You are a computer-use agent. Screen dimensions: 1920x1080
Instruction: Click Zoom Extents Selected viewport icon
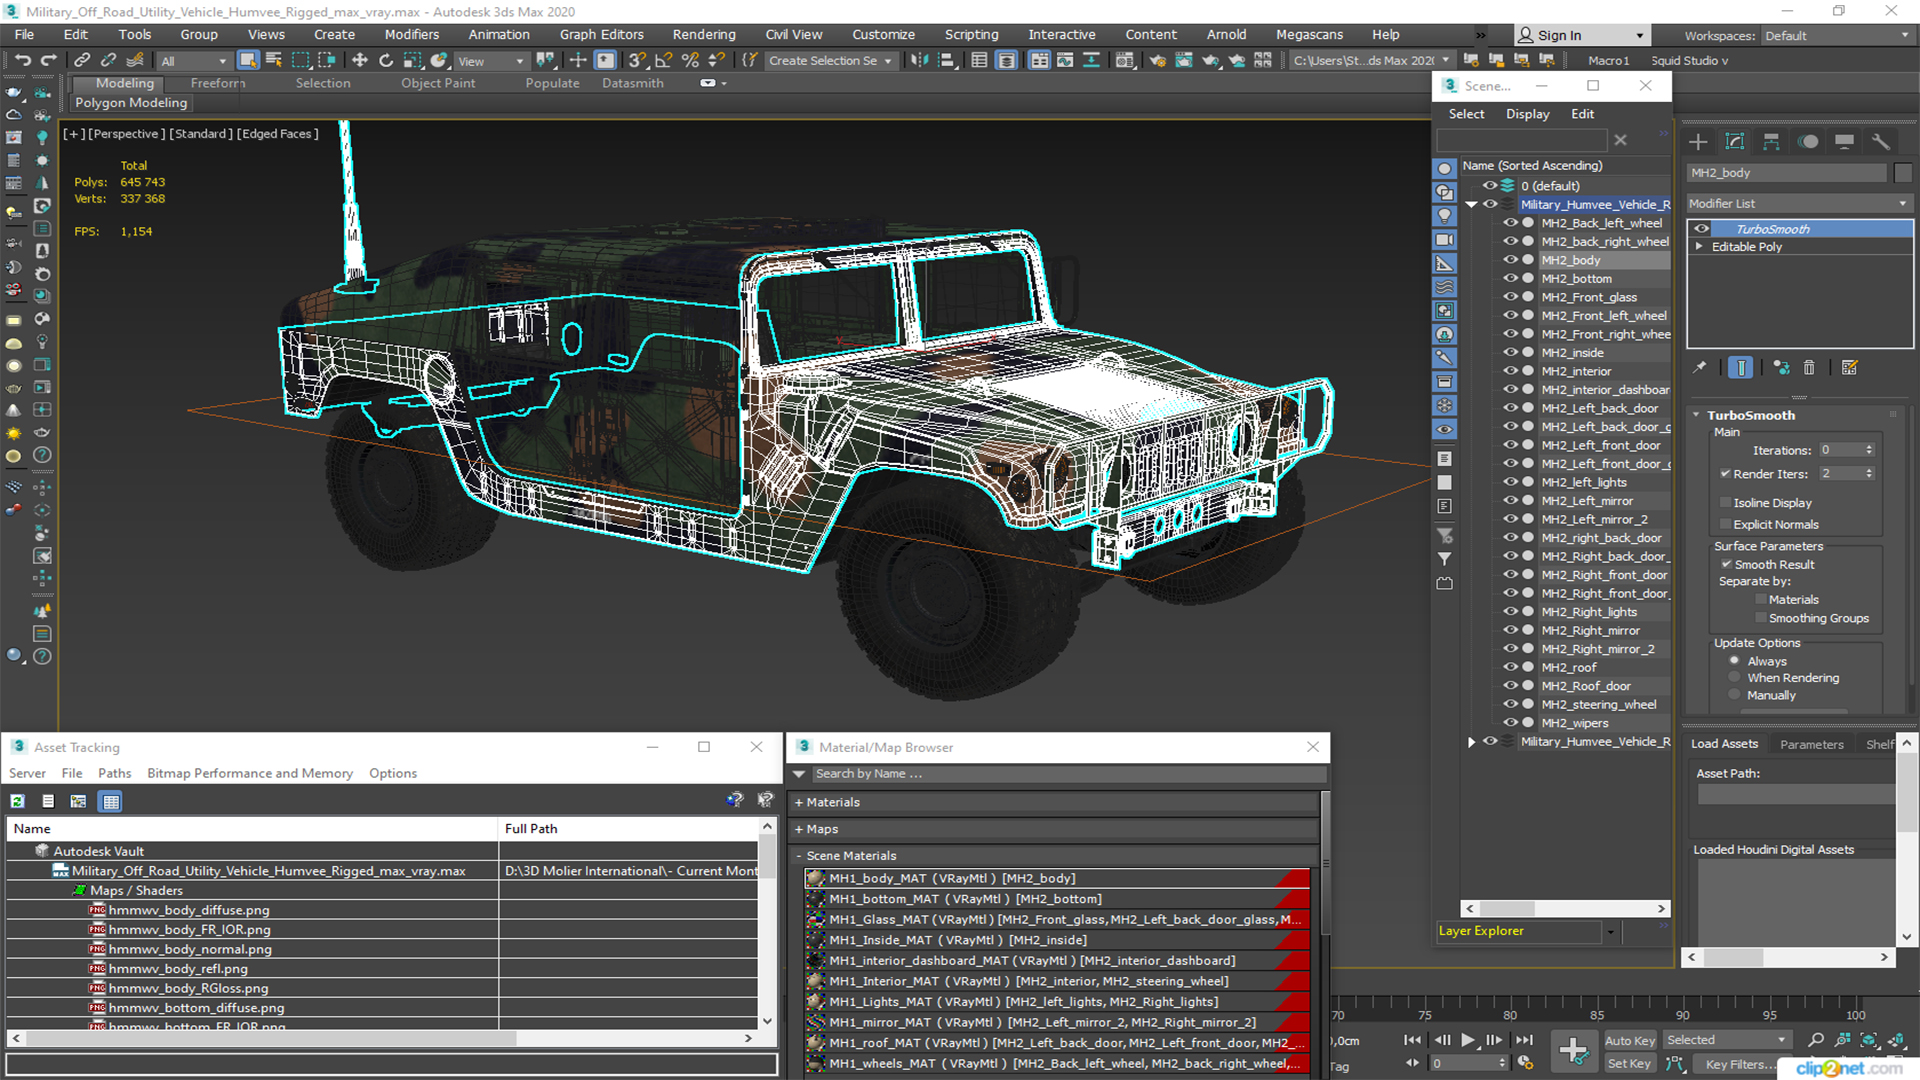point(1869,1040)
